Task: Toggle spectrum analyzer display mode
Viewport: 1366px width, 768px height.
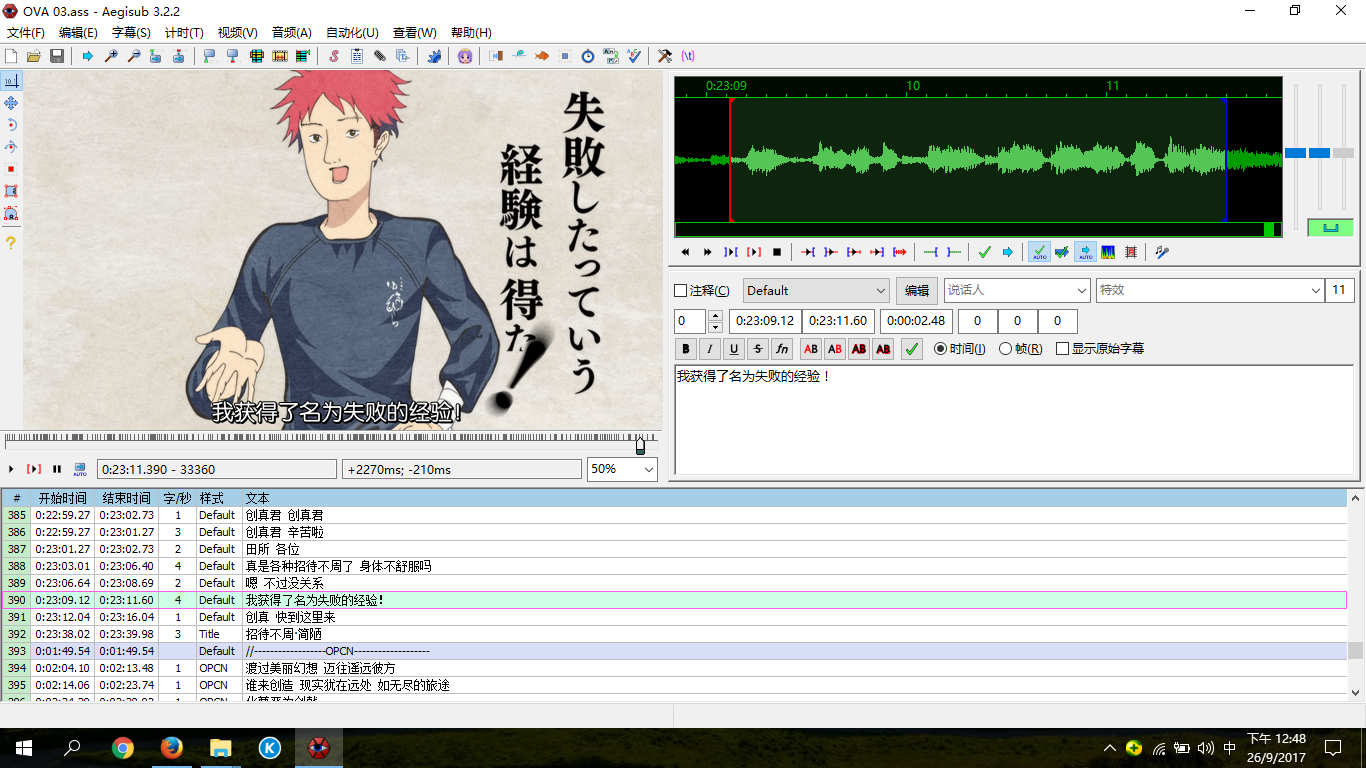Action: pyautogui.click(x=1108, y=252)
